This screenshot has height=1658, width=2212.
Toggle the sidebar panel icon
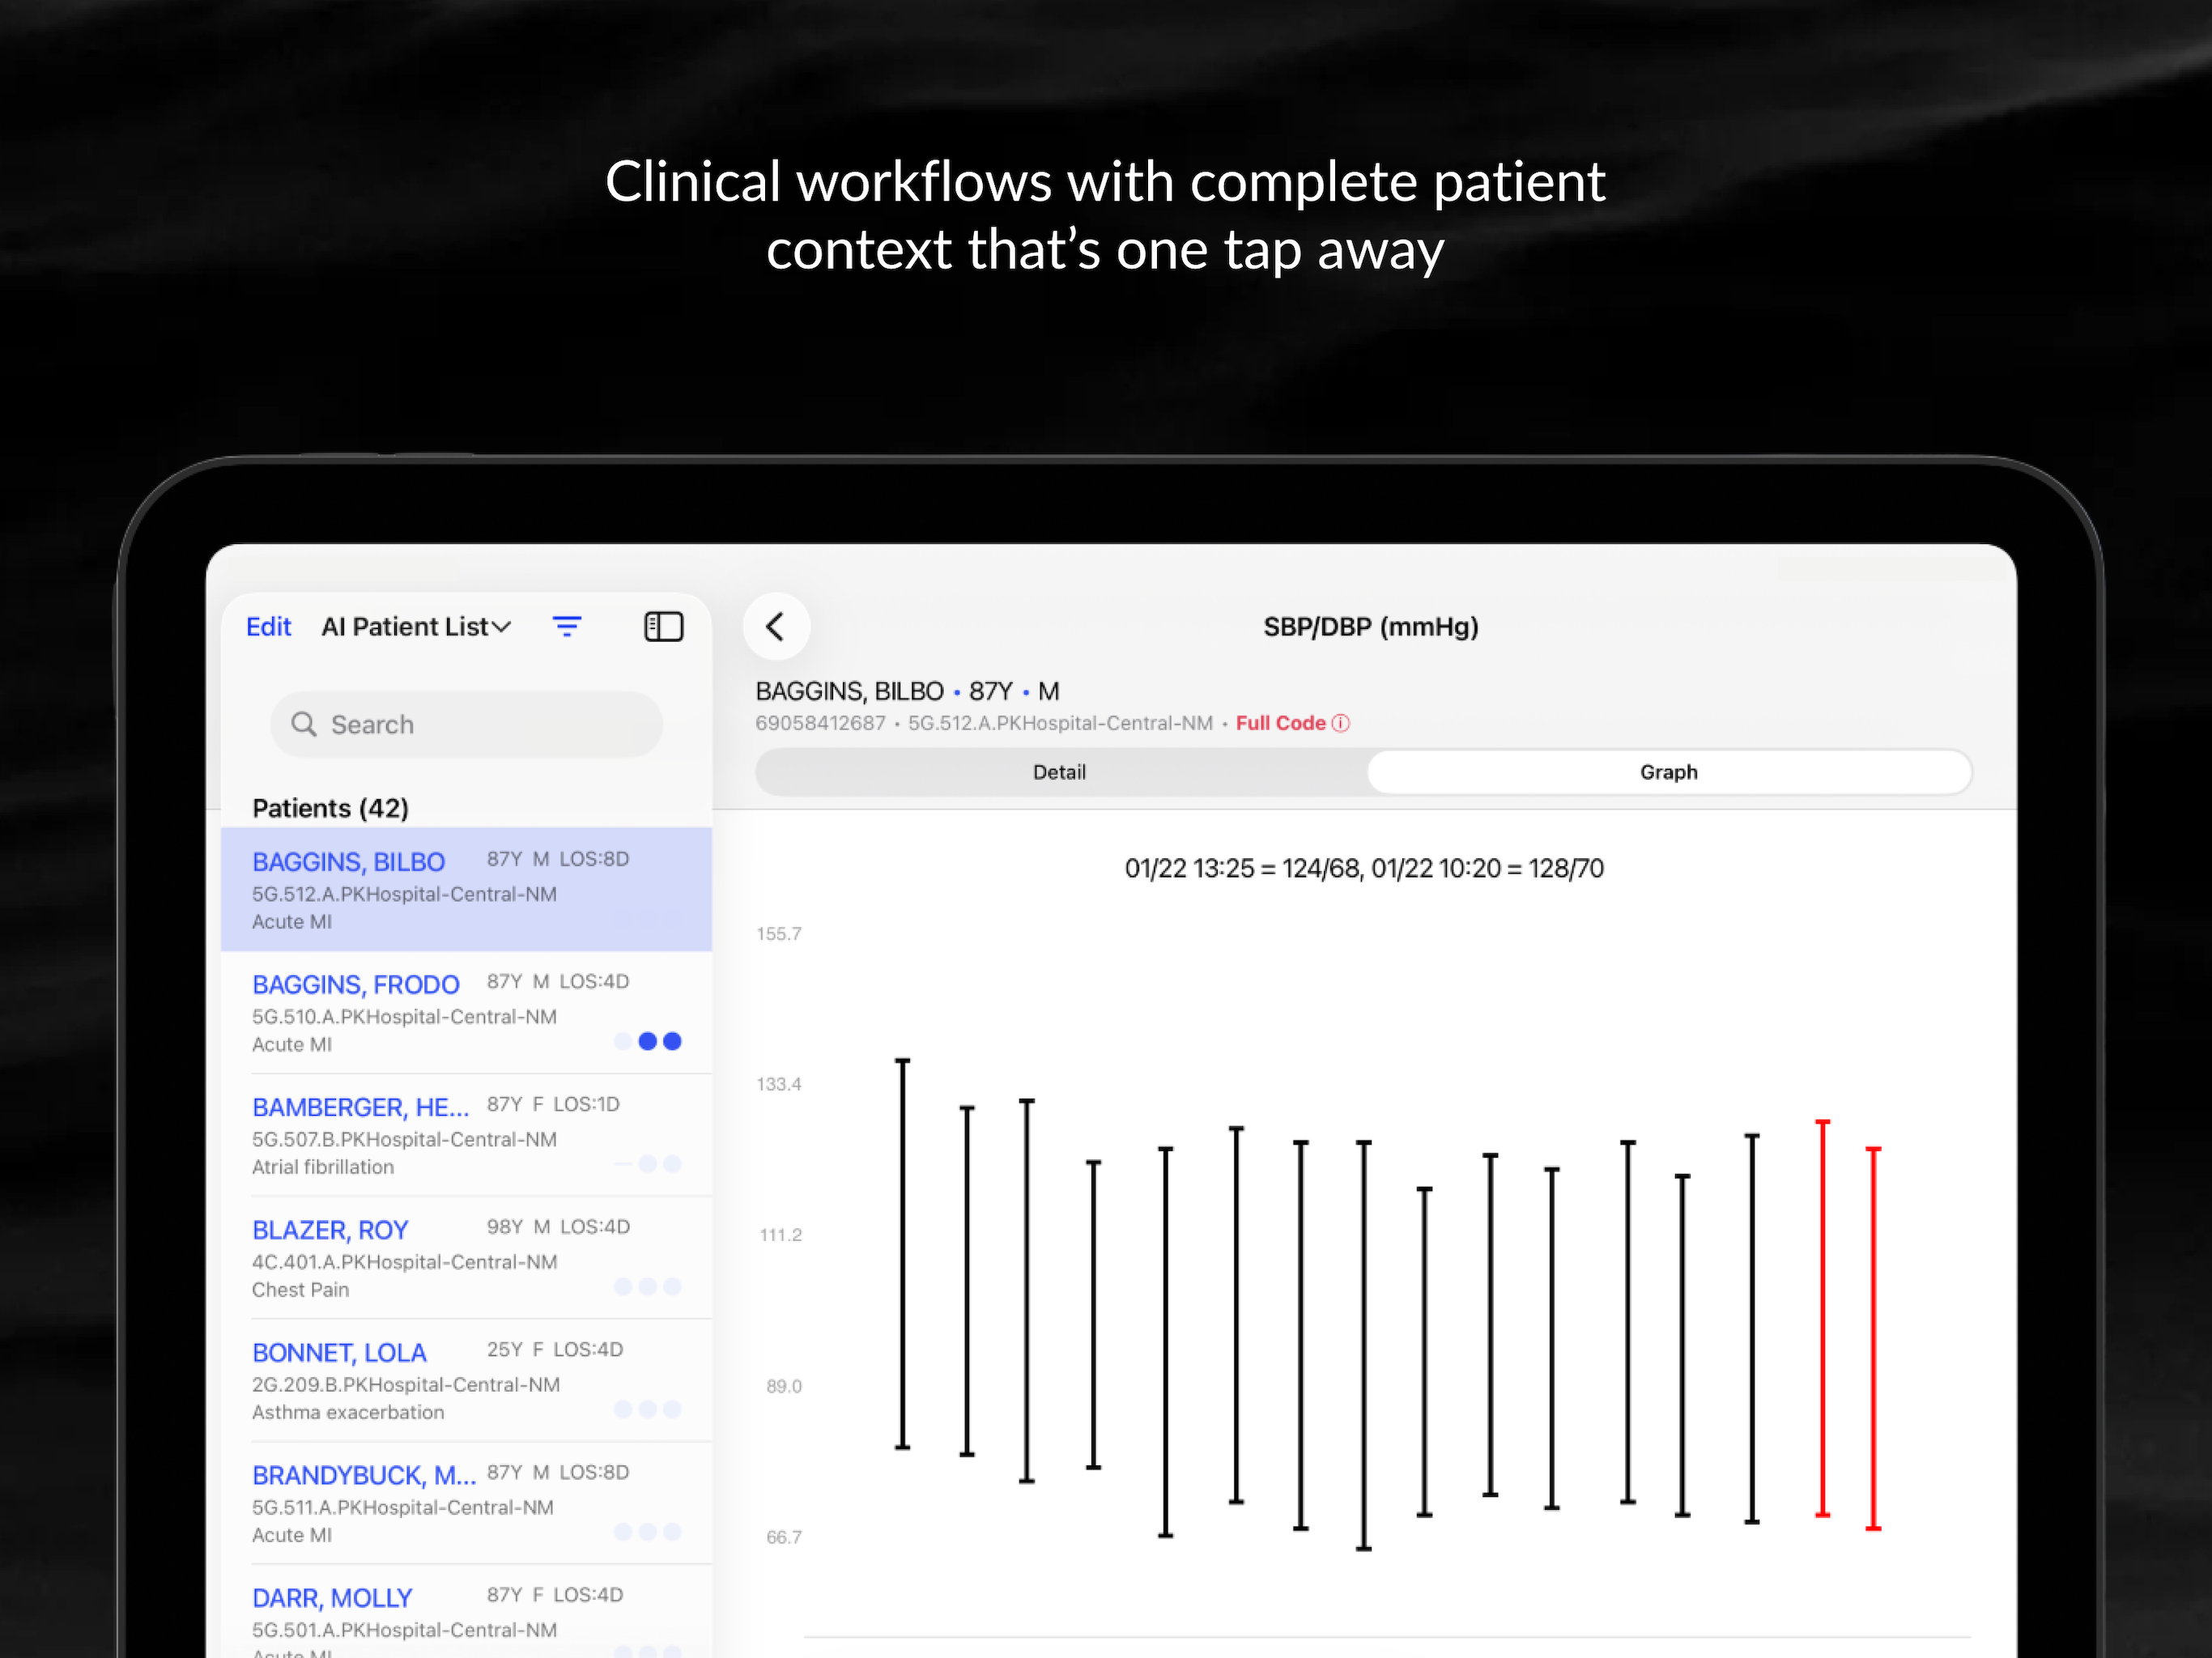pos(663,627)
